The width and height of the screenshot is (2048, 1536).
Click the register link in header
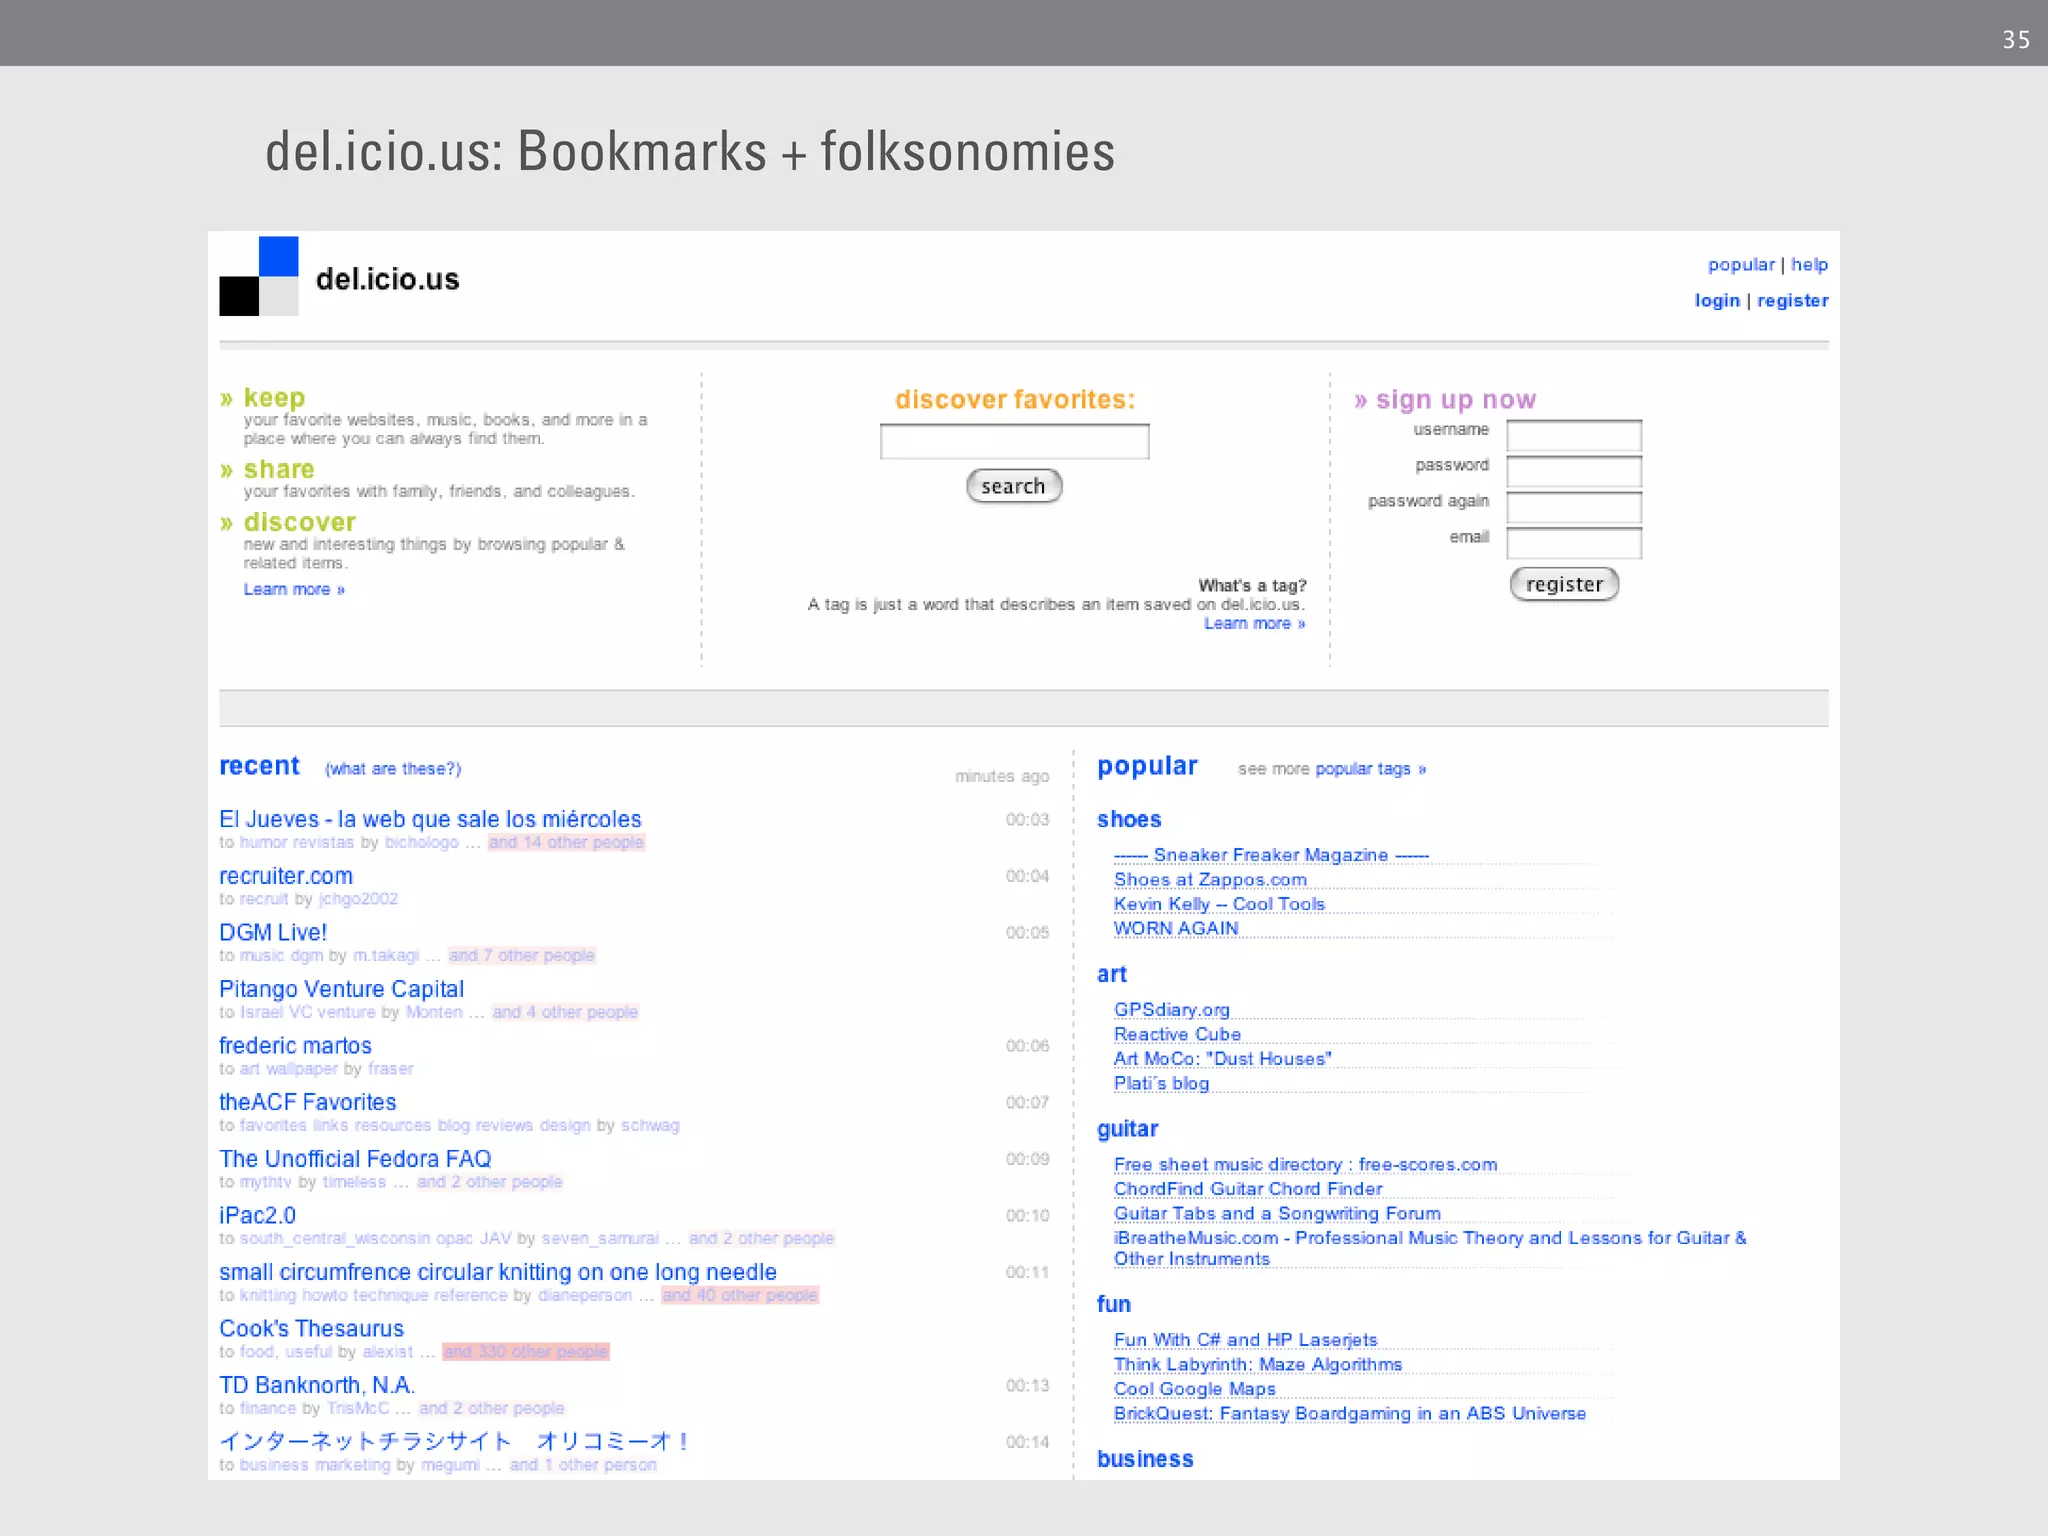click(1793, 301)
